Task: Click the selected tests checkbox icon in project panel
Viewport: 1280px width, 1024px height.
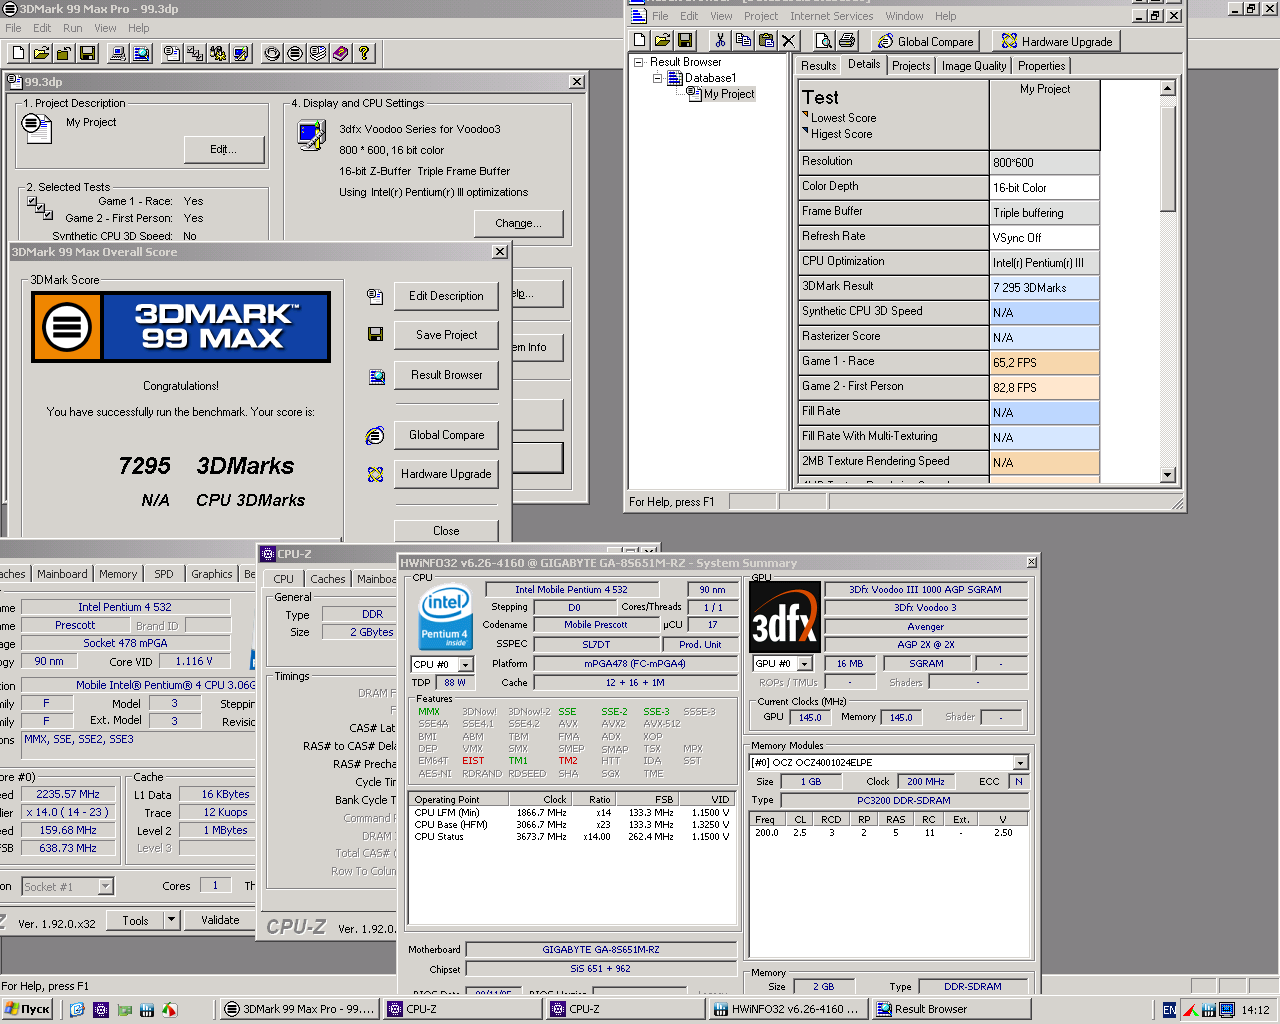Action: (40, 207)
